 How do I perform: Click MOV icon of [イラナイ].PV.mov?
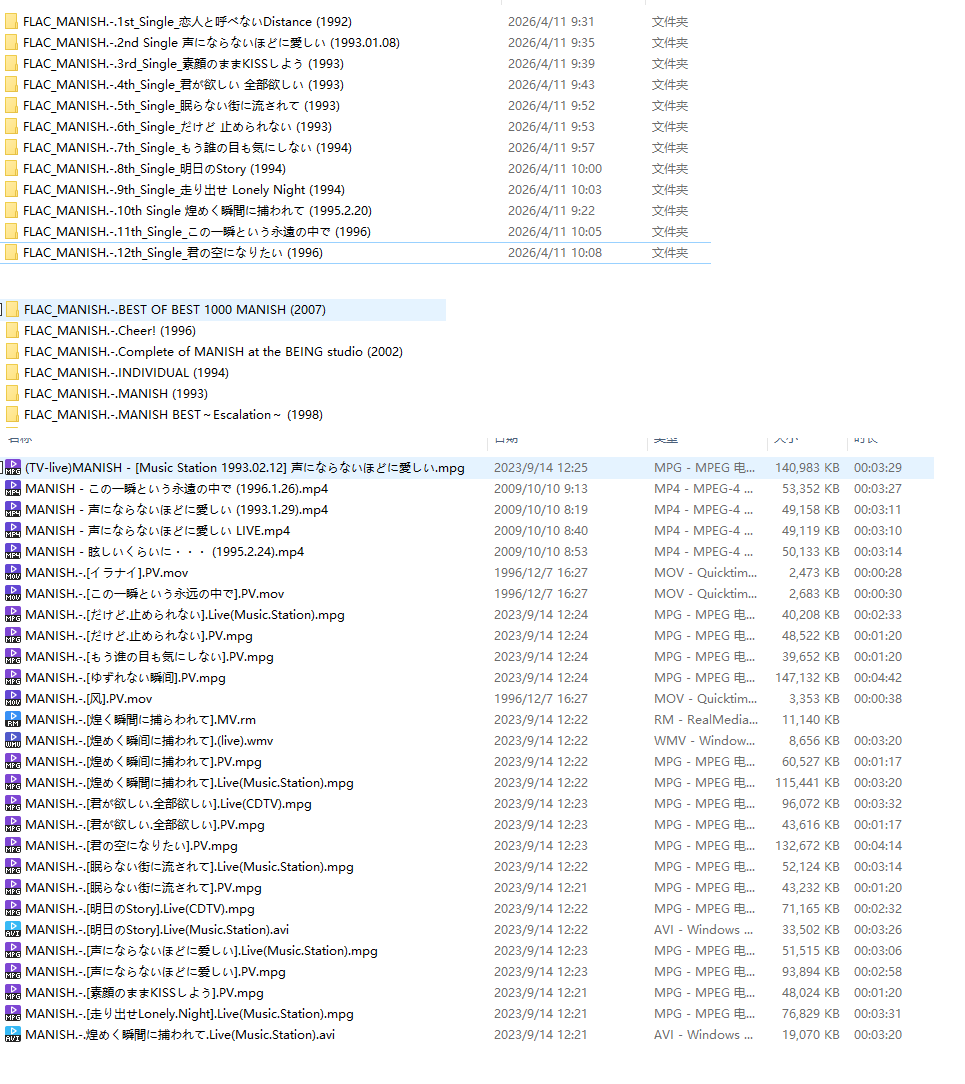[13, 572]
